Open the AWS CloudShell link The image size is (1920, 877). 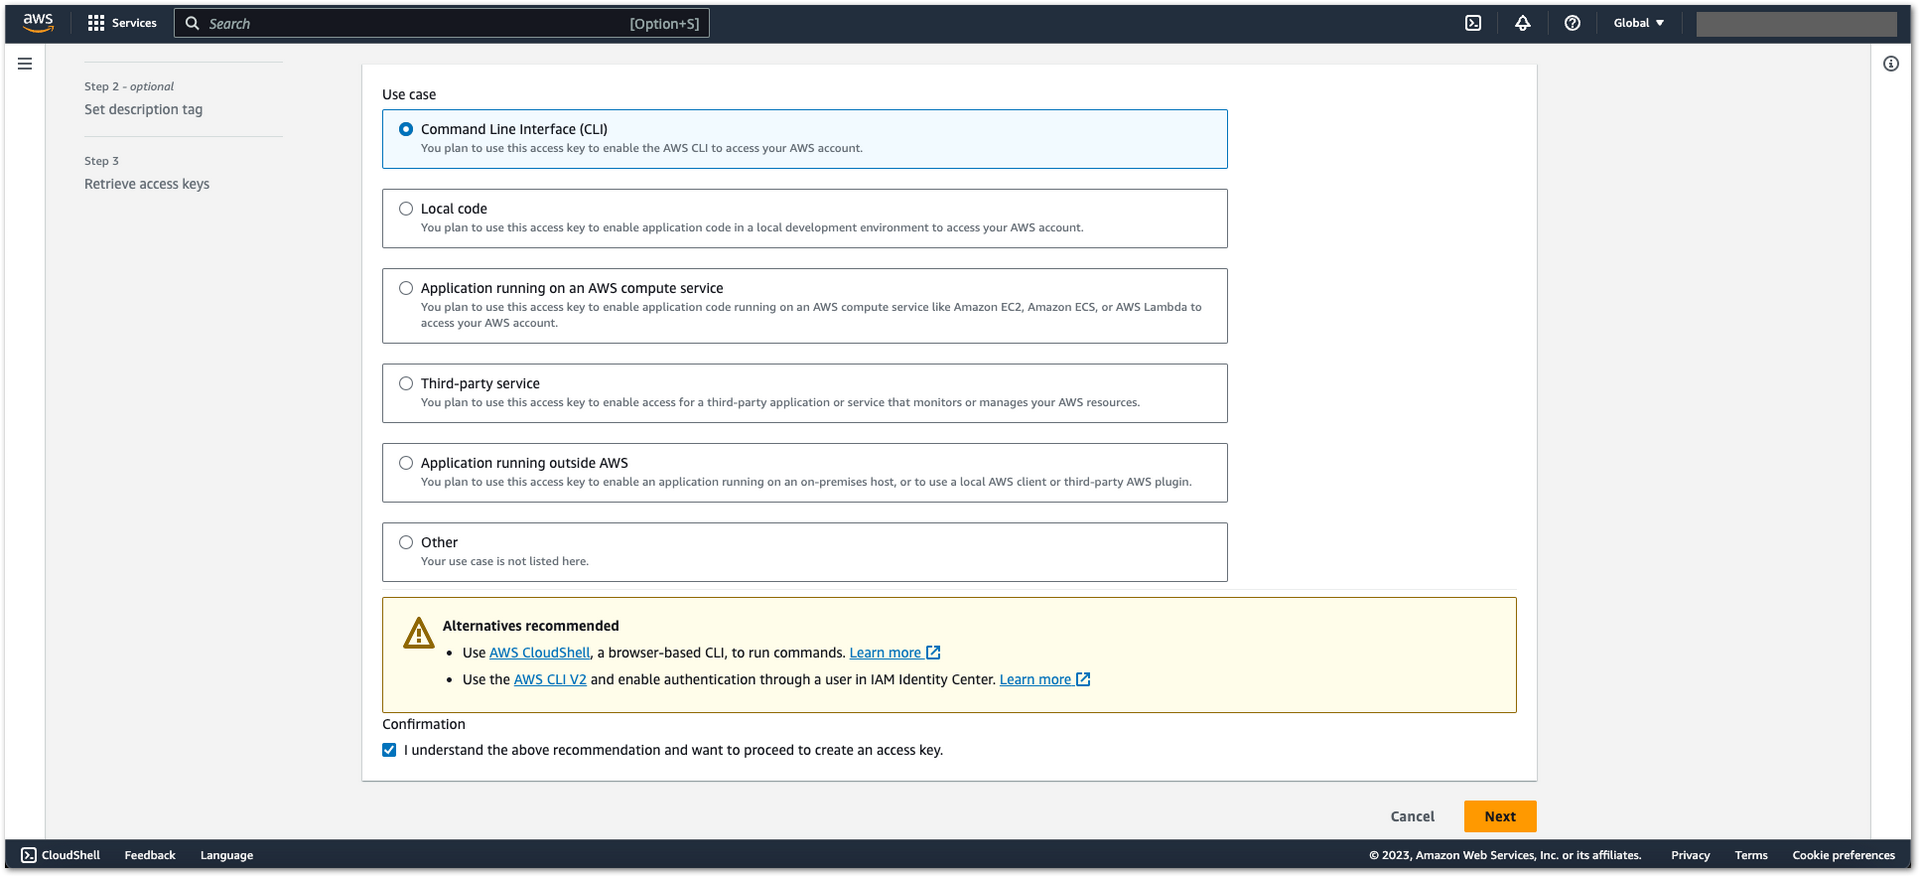click(x=540, y=652)
